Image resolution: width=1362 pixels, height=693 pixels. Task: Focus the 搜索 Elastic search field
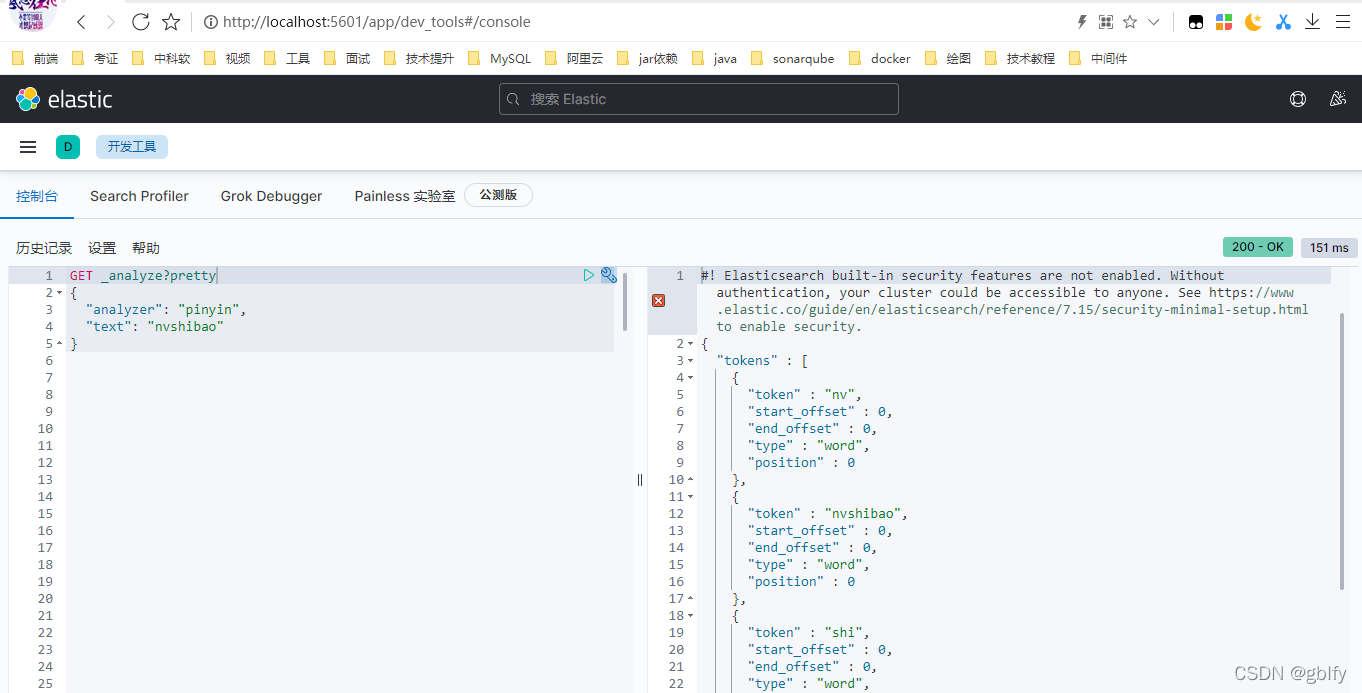coord(699,99)
